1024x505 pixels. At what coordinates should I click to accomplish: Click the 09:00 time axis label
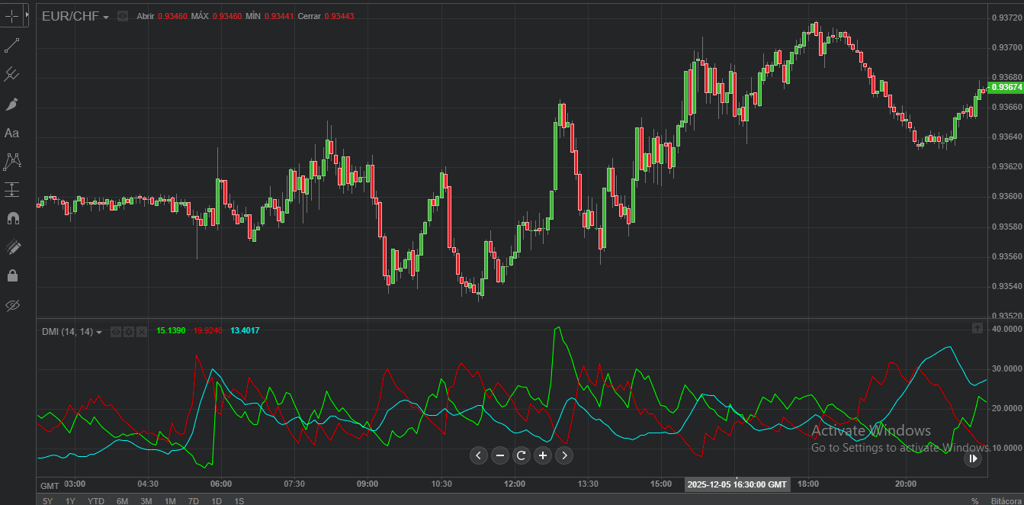tap(368, 484)
